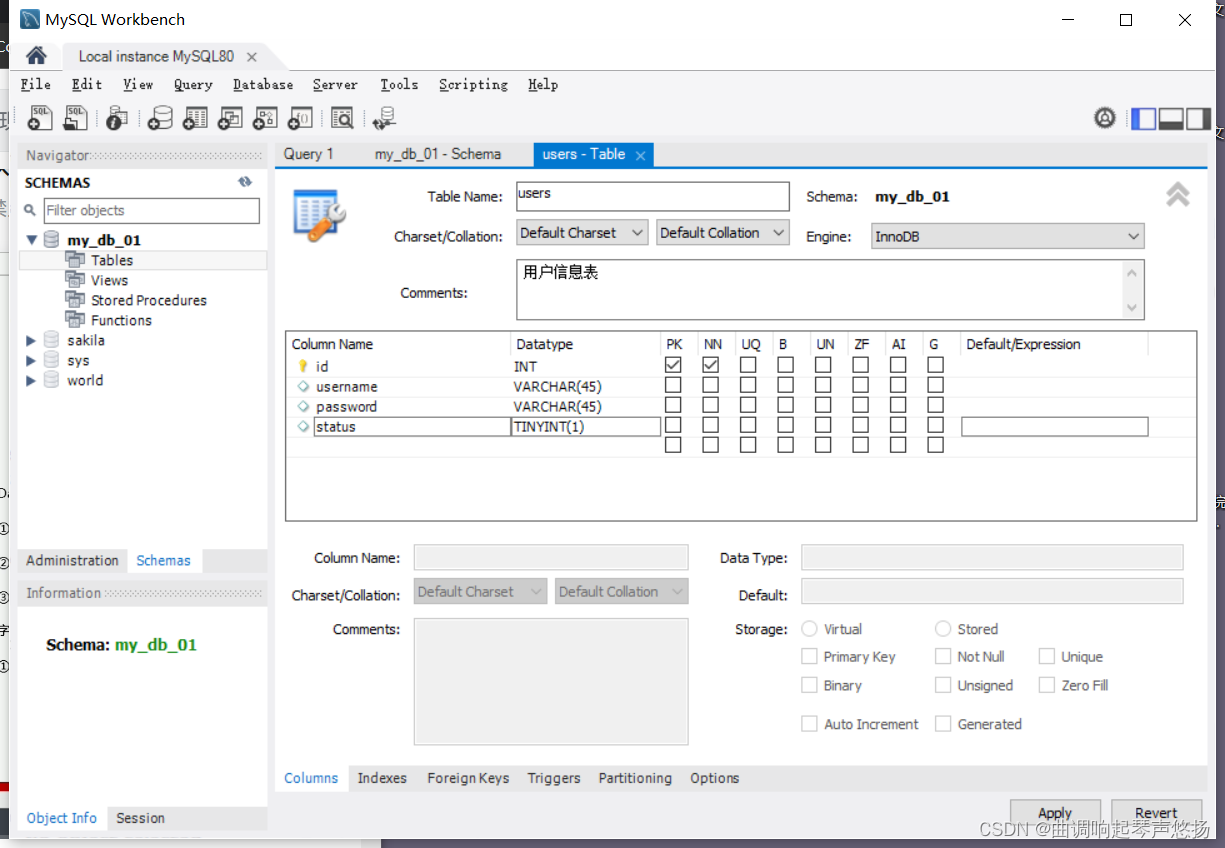
Task: Open the Indexes tab
Action: point(382,778)
